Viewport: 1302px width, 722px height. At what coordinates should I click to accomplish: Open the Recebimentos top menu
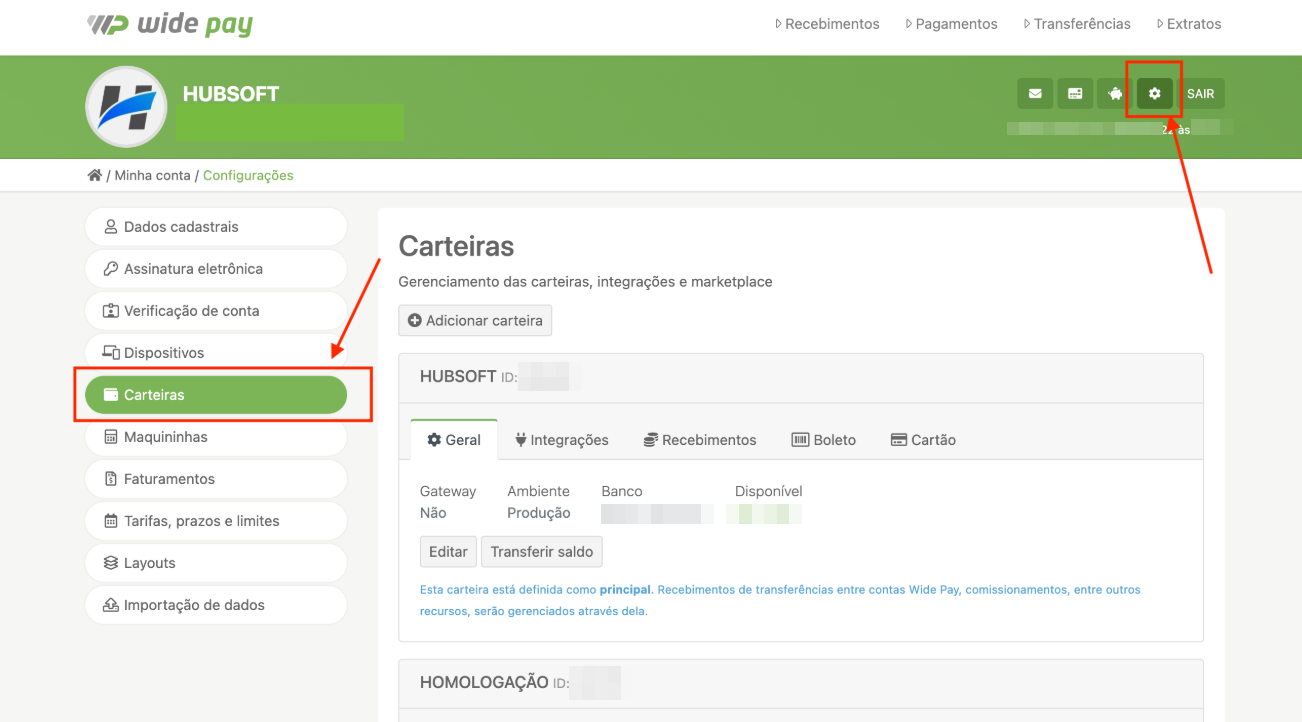click(827, 24)
